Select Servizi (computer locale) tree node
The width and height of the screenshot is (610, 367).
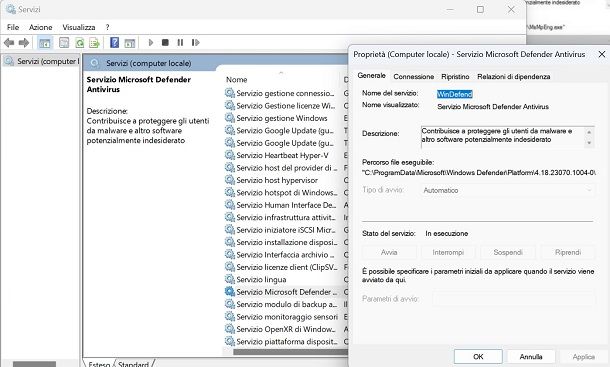[x=41, y=61]
